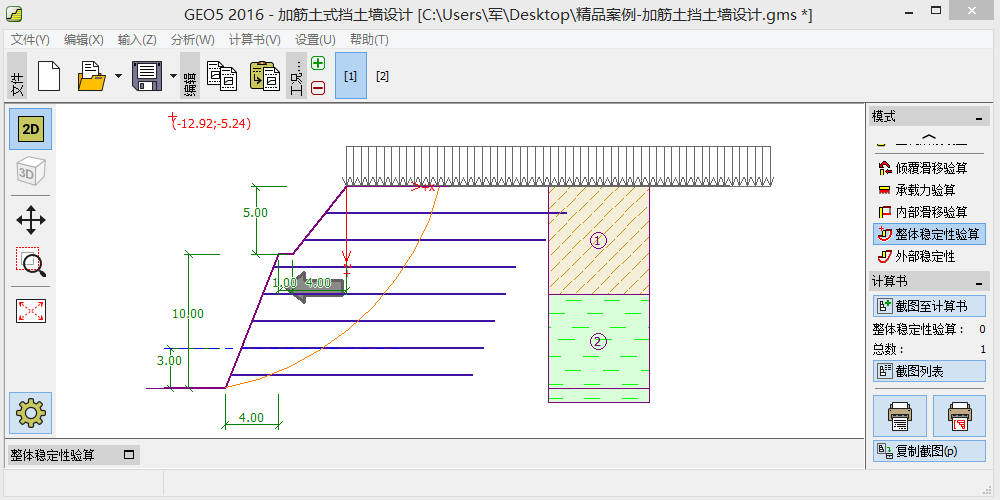Collapse the 计算书 panel section
1000x500 pixels.
point(979,282)
